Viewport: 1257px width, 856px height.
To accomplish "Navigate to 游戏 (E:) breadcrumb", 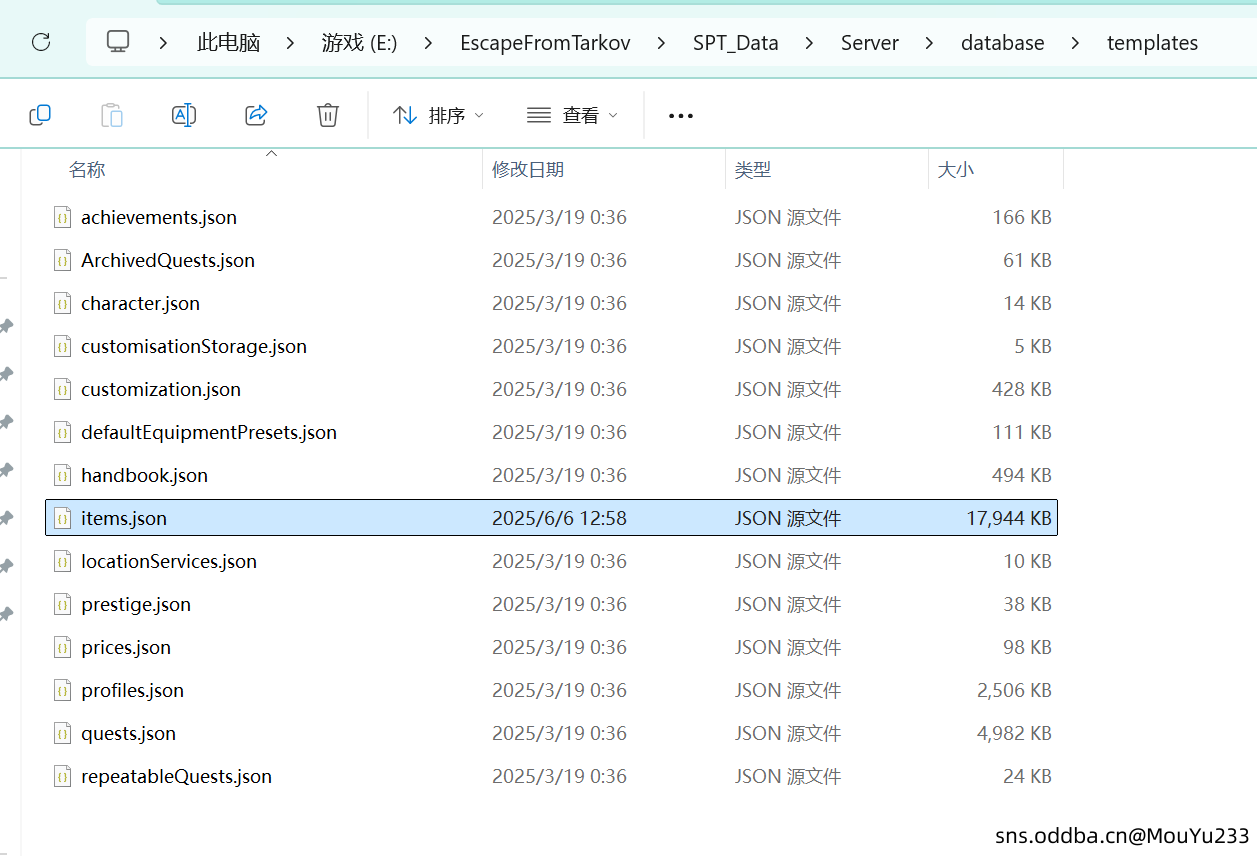I will 359,43.
